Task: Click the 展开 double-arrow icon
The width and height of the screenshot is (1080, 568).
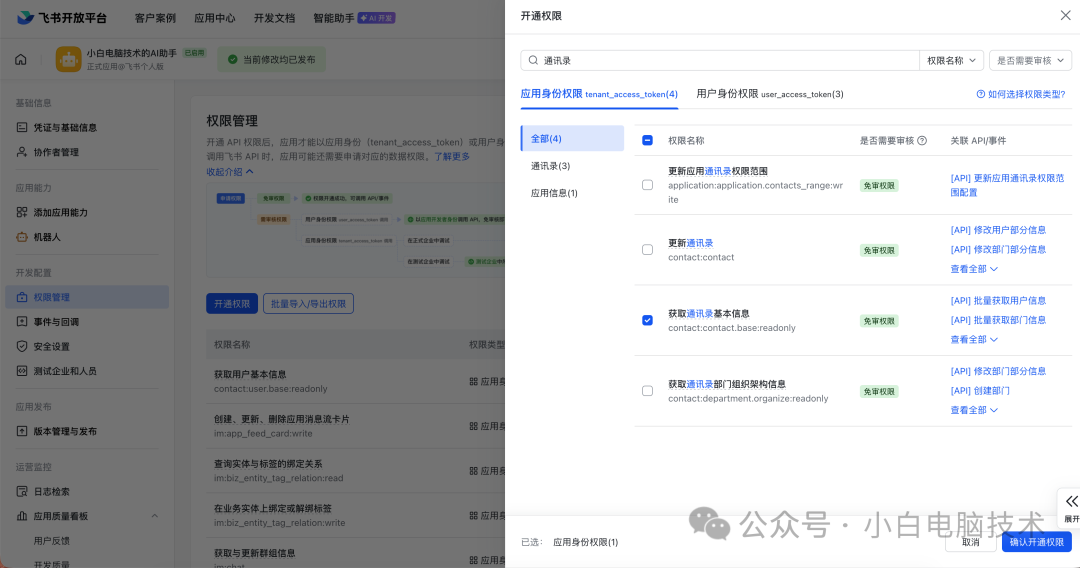Action: click(1071, 501)
